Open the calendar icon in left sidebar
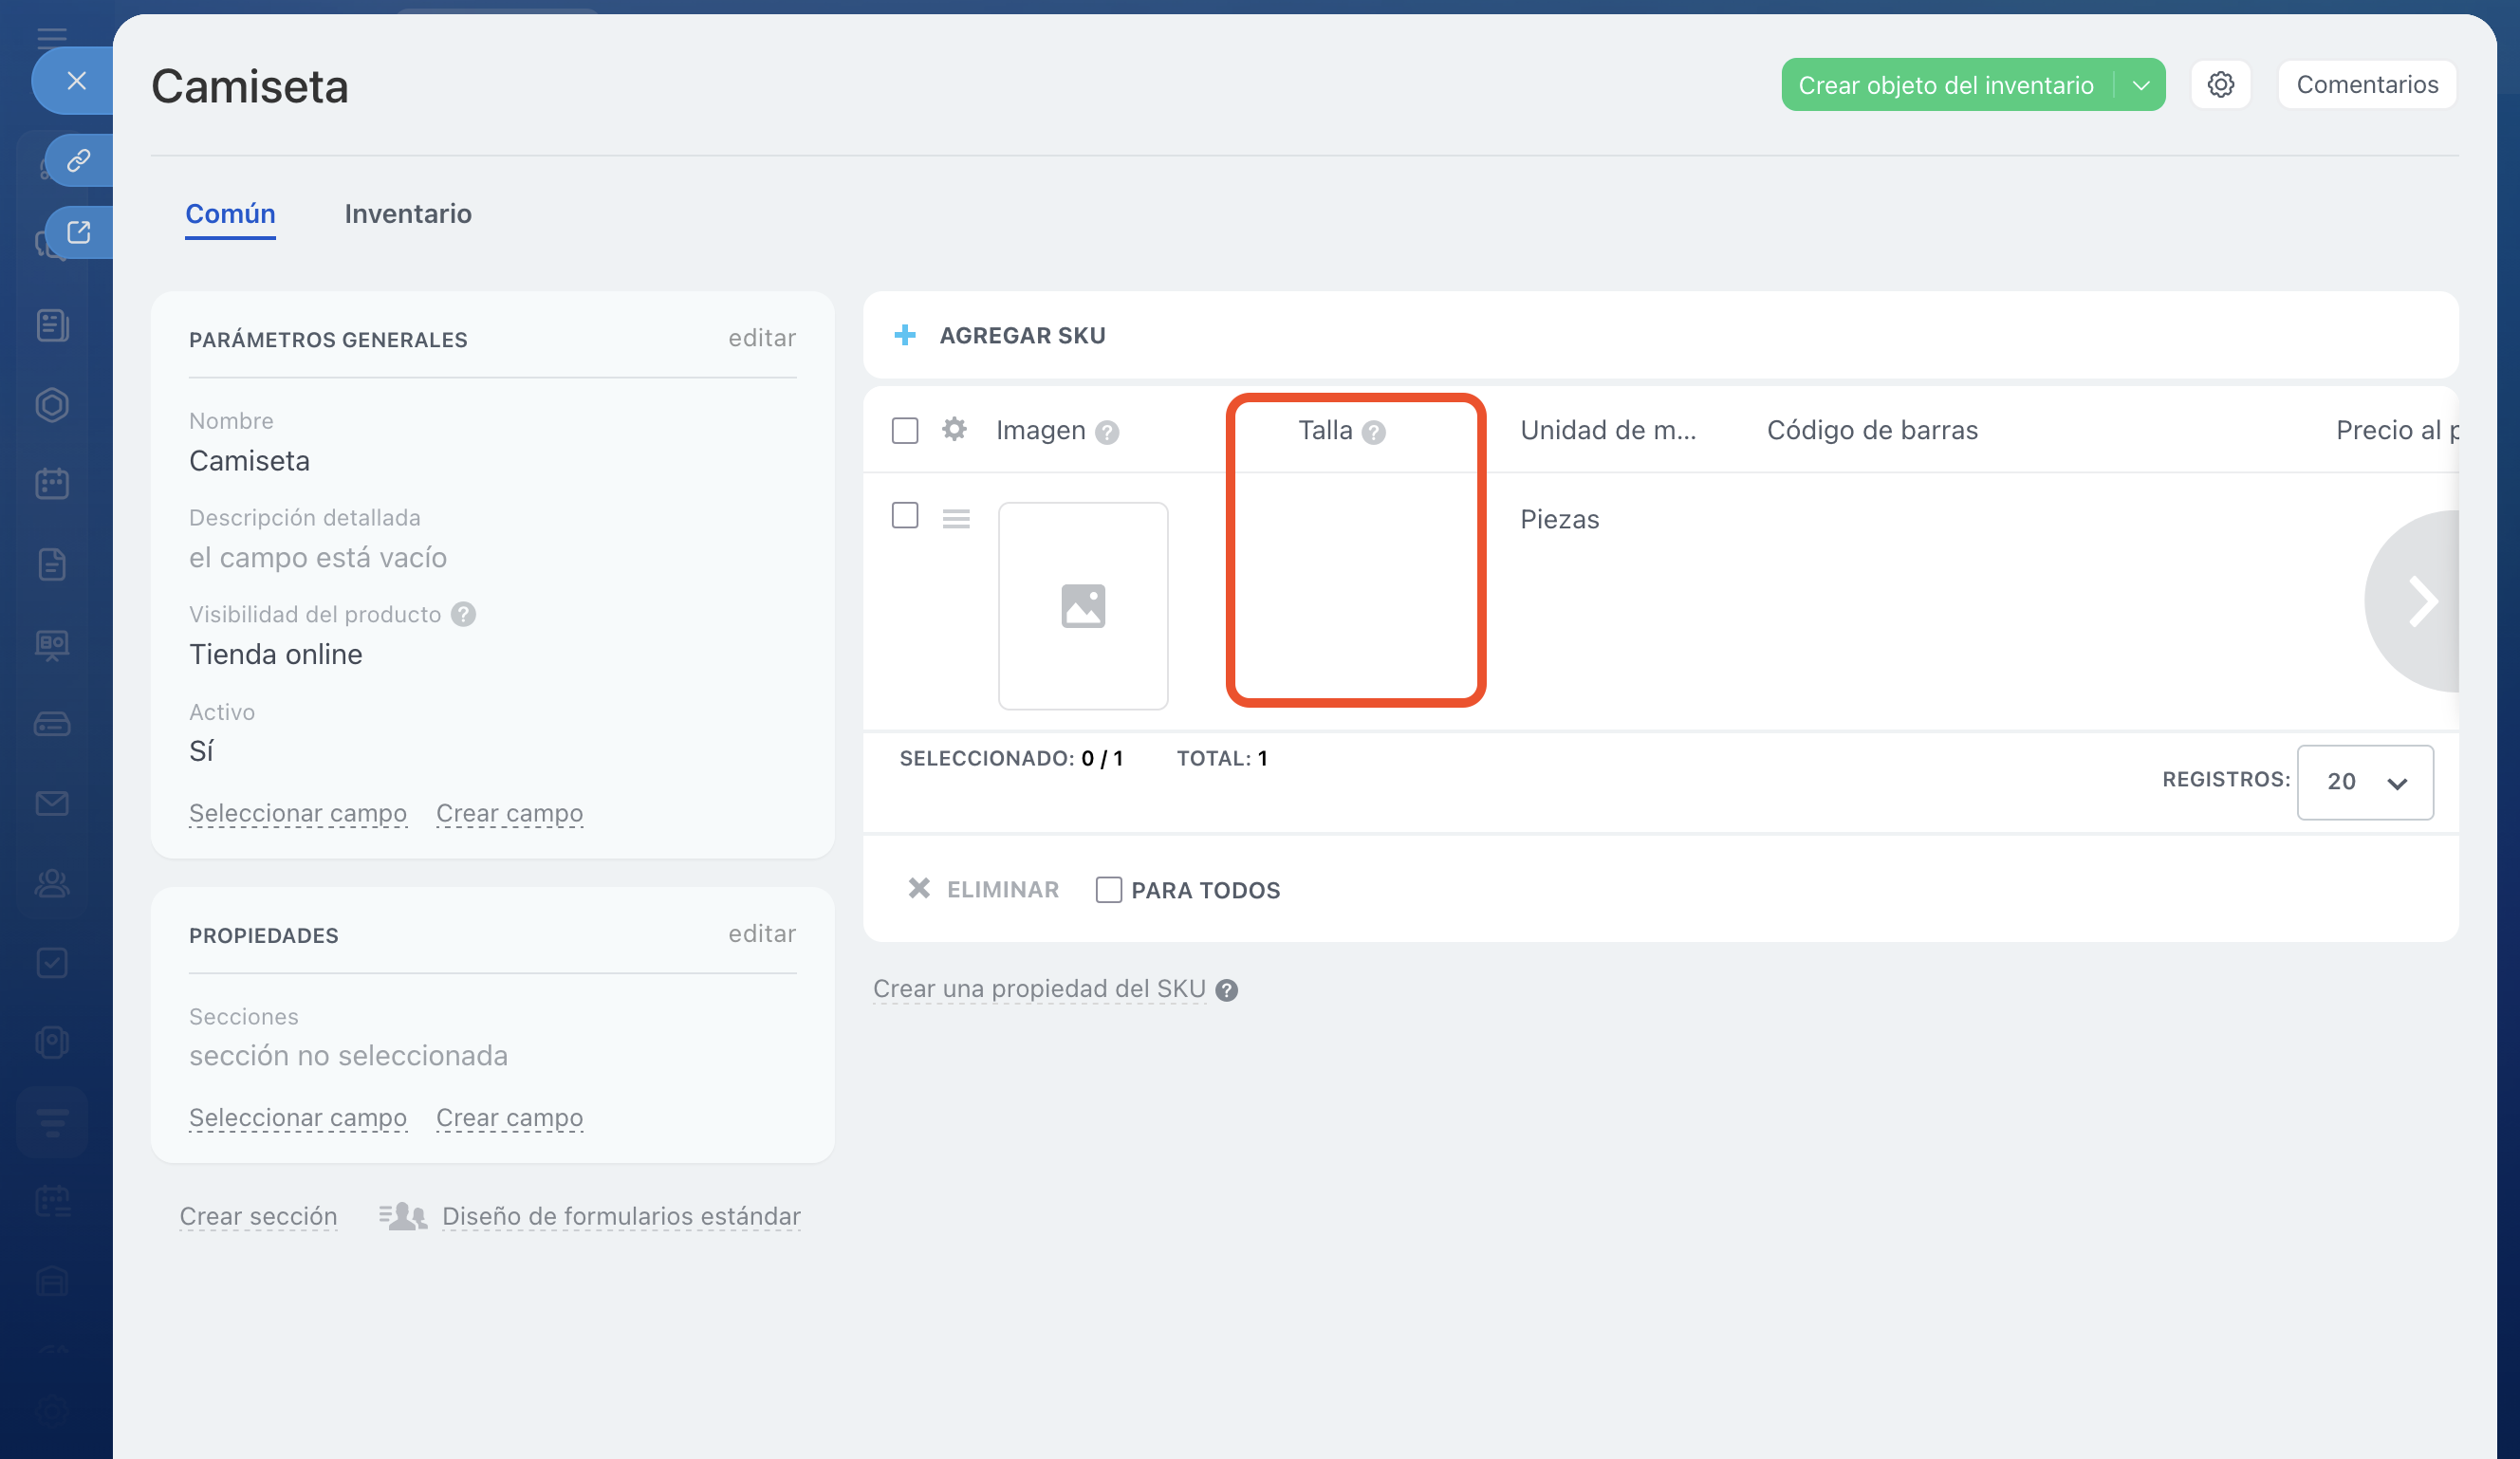2520x1459 pixels. [x=52, y=484]
